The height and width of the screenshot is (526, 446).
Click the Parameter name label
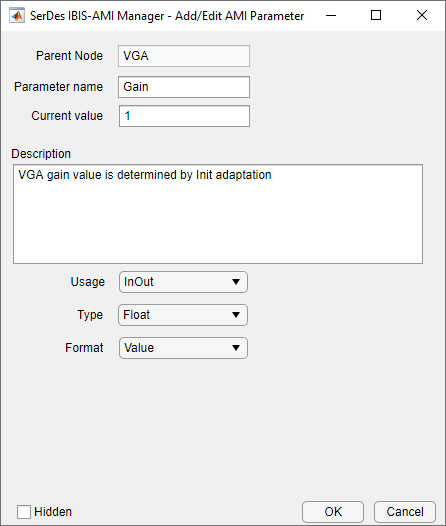(x=58, y=87)
